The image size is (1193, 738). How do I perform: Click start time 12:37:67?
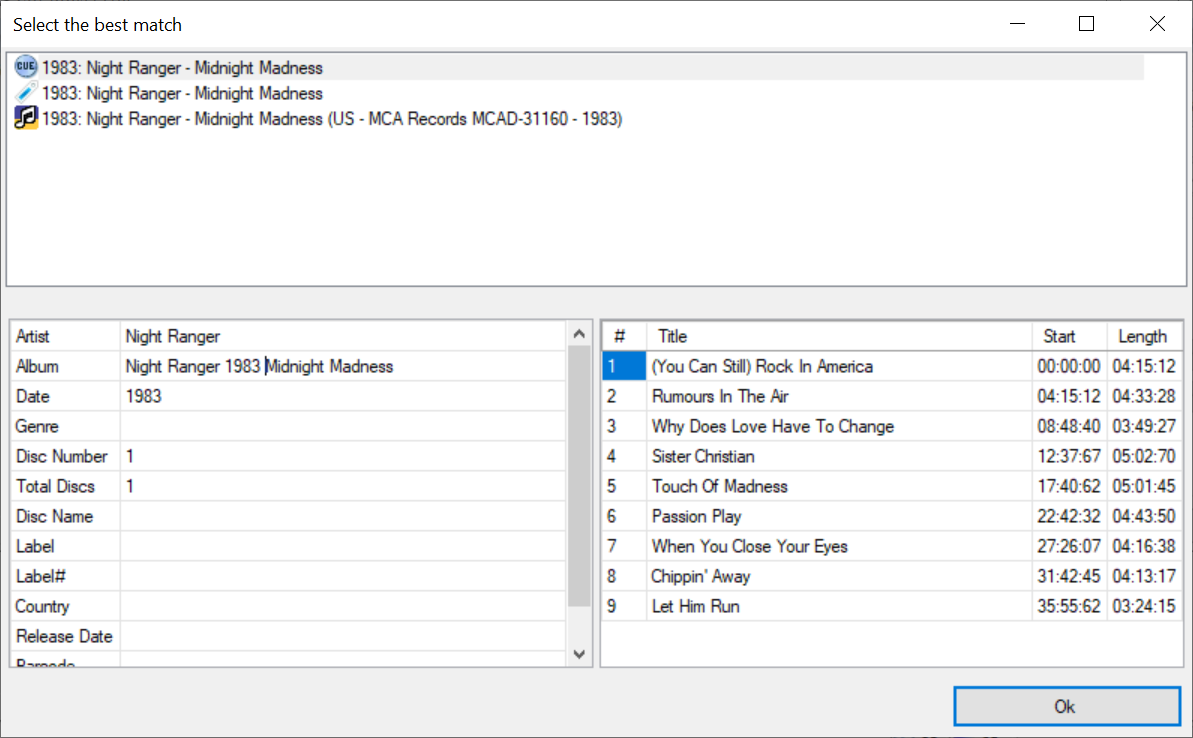pos(1068,456)
